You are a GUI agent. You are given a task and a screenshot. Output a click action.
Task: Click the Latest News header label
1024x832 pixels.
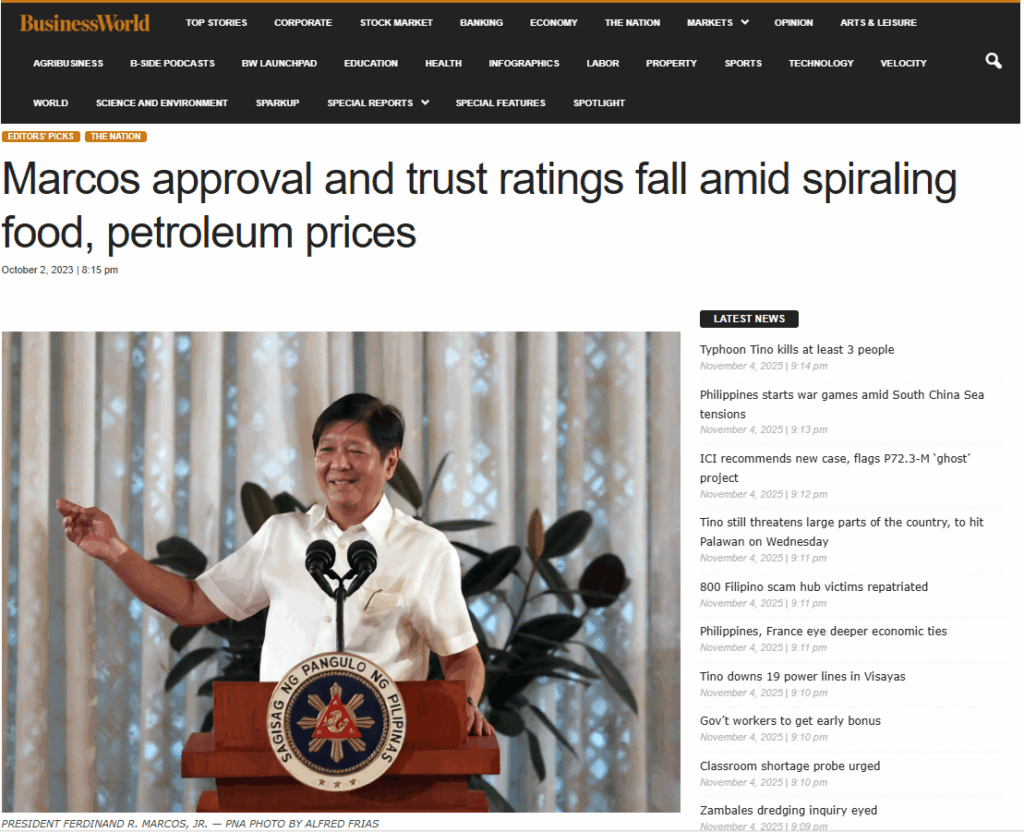(748, 319)
